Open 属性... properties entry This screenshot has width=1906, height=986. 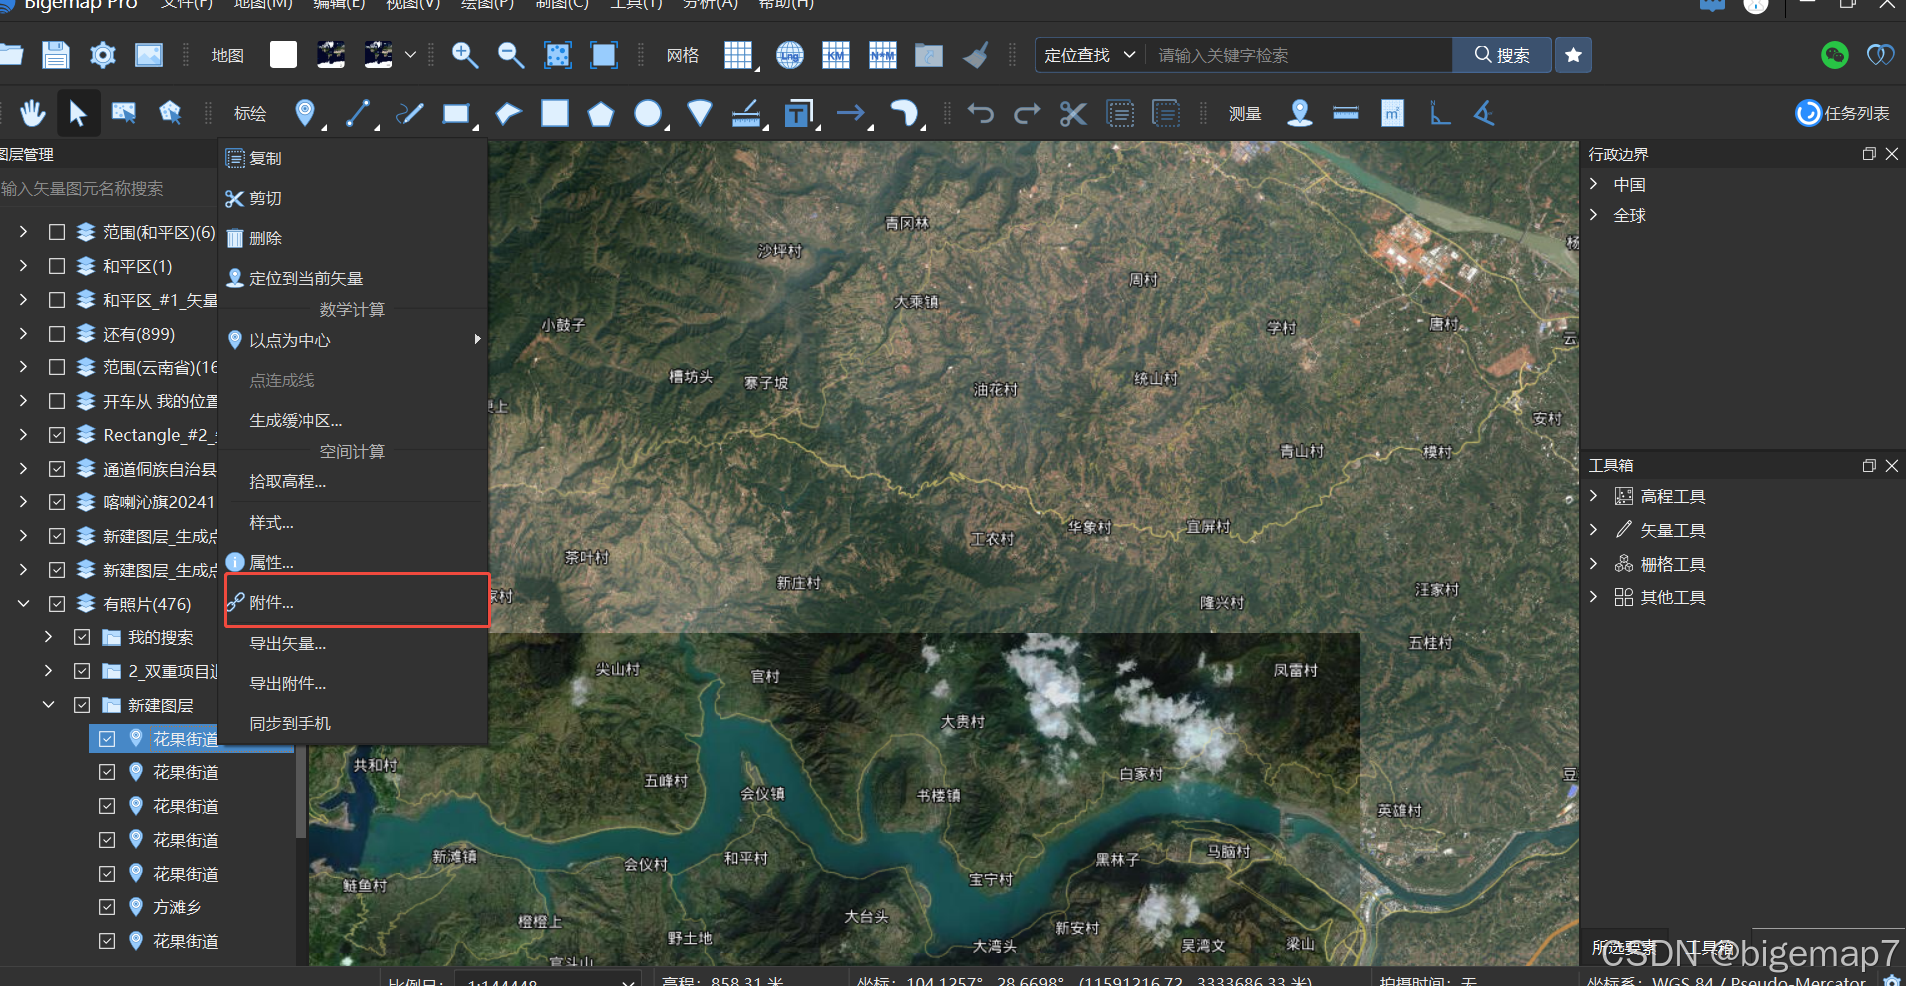[353, 562]
